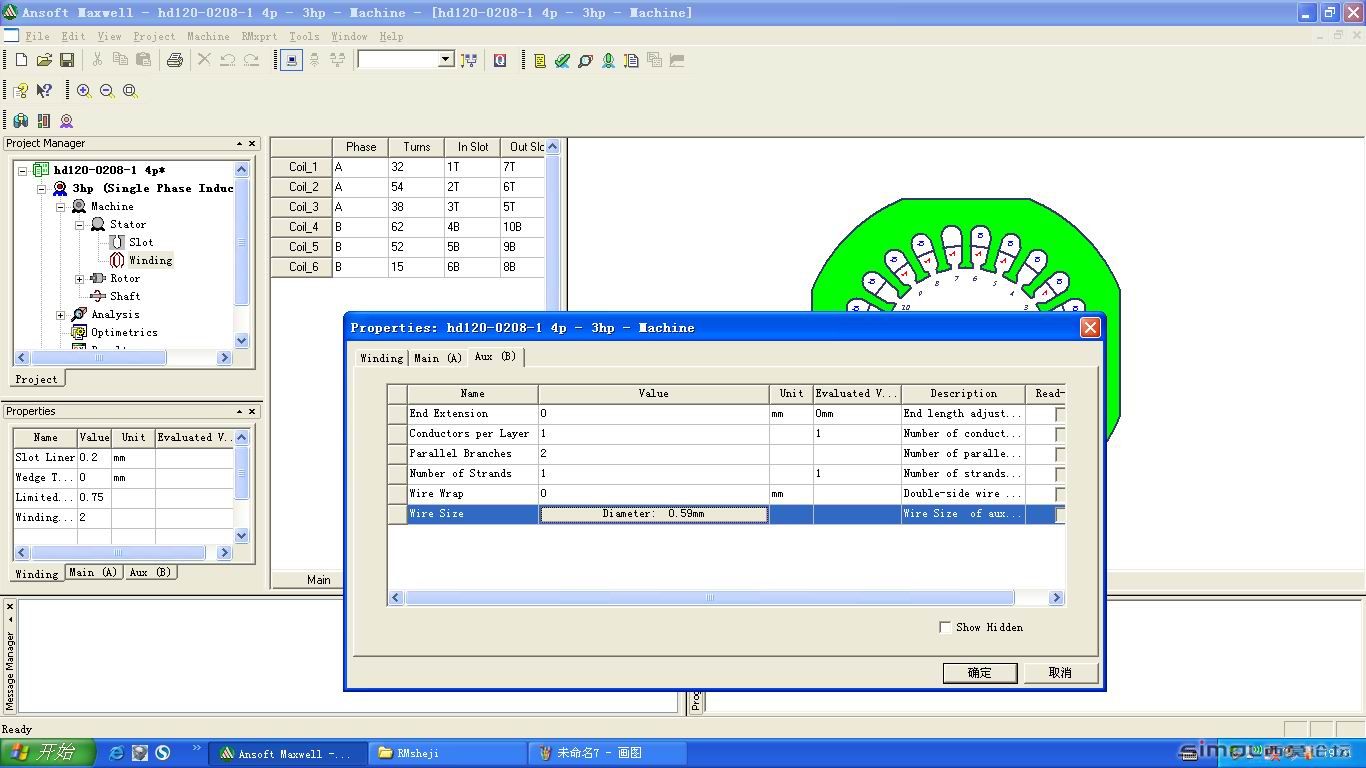Viewport: 1366px width, 768px height.
Task: Open the toolbar combo box dropdown
Action: click(x=446, y=60)
